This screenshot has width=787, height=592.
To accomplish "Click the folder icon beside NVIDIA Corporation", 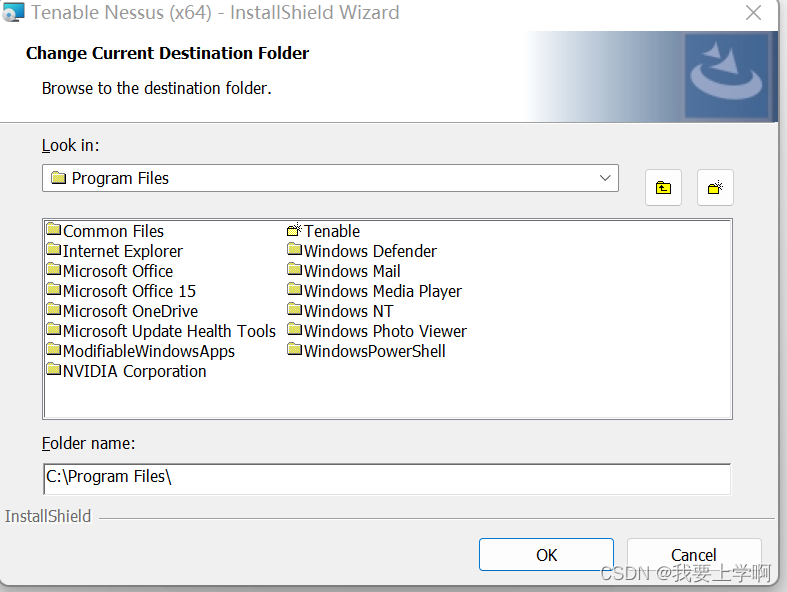I will pos(54,370).
